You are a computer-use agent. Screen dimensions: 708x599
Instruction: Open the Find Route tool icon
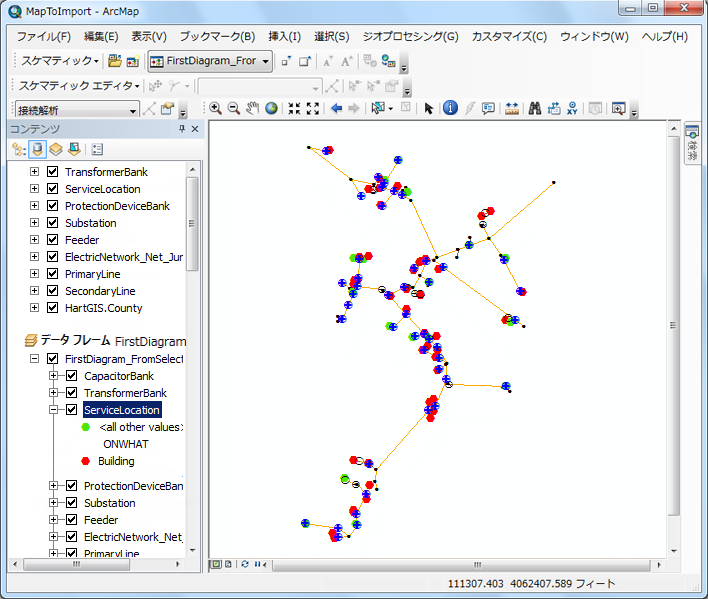pyautogui.click(x=554, y=108)
